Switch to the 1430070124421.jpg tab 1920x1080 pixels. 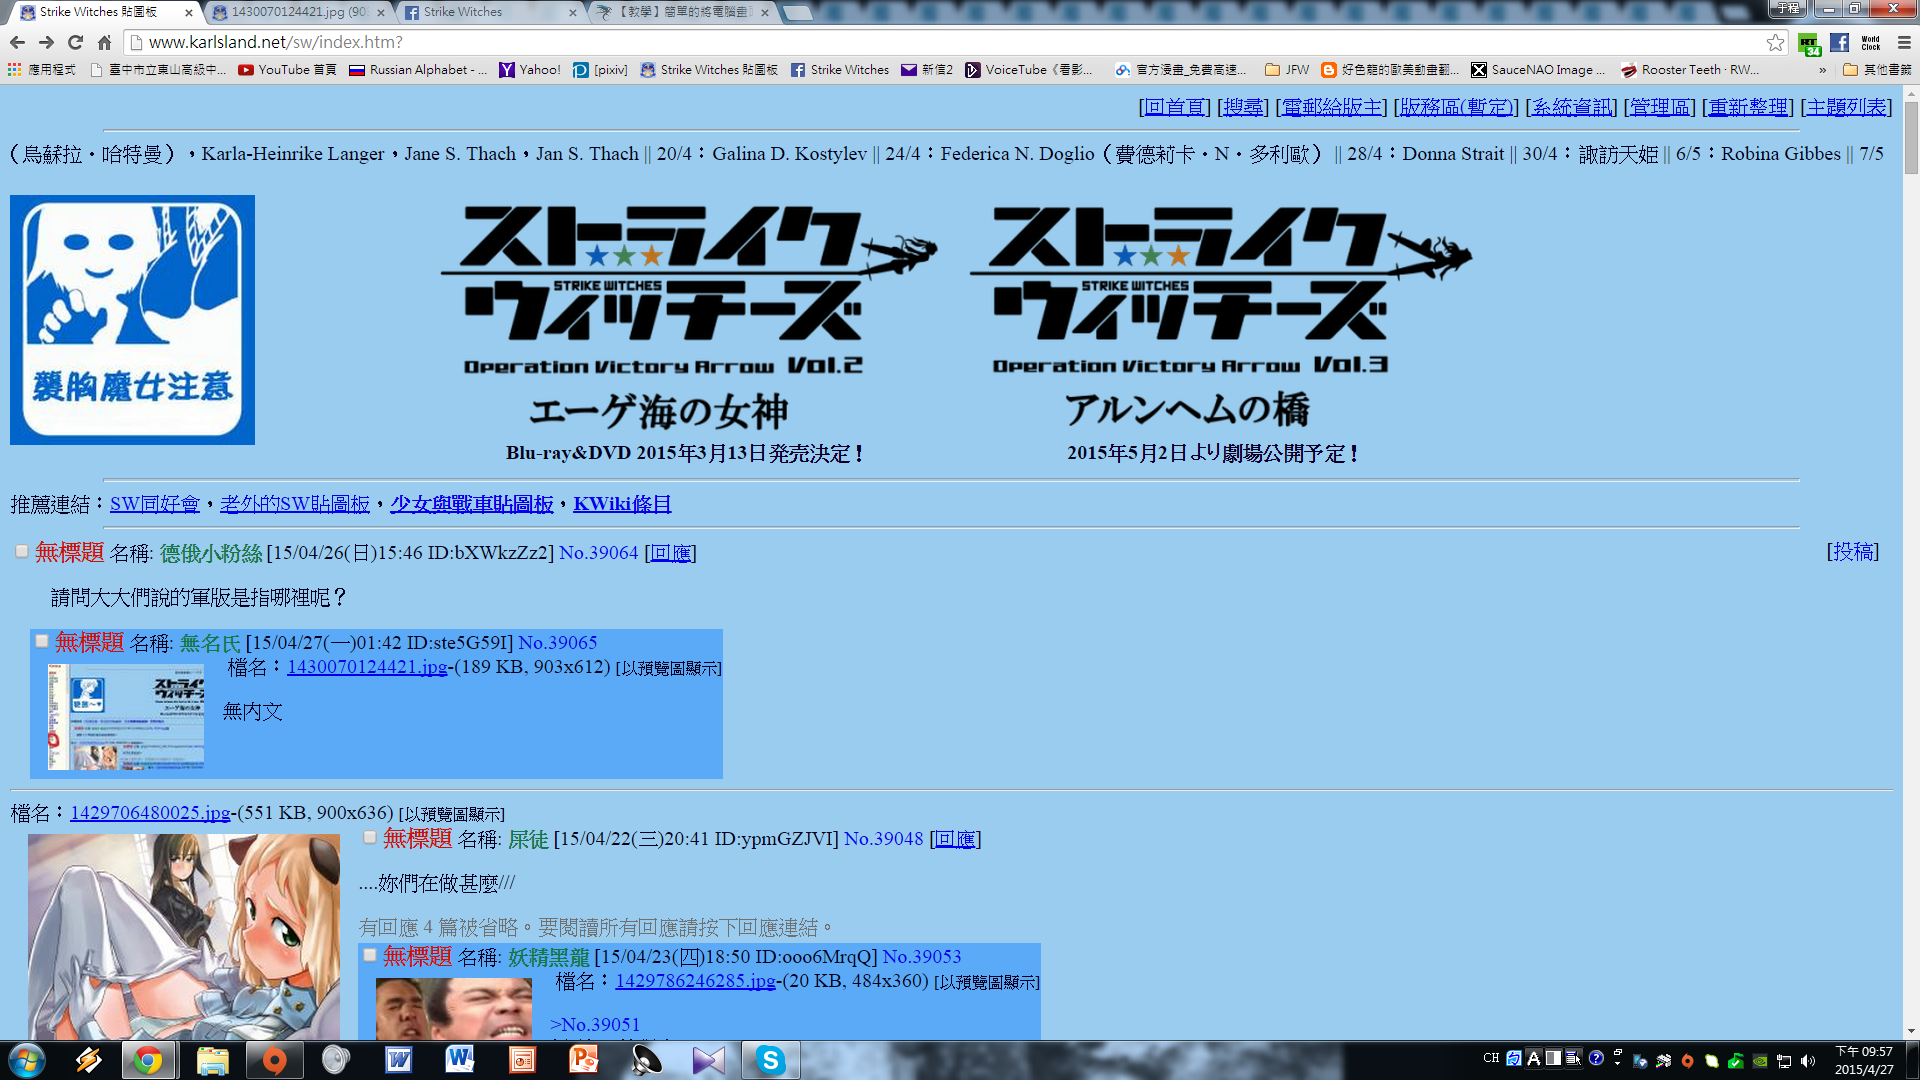(x=297, y=12)
